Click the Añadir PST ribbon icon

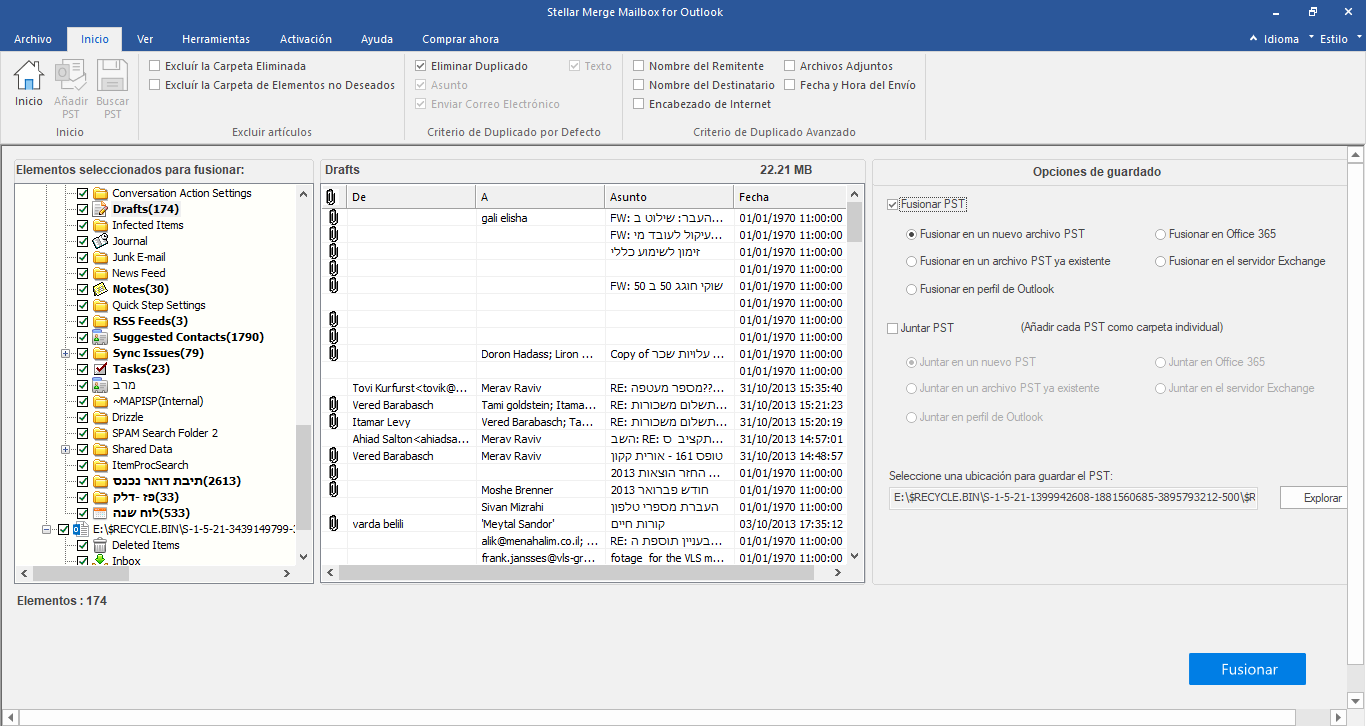coord(71,76)
